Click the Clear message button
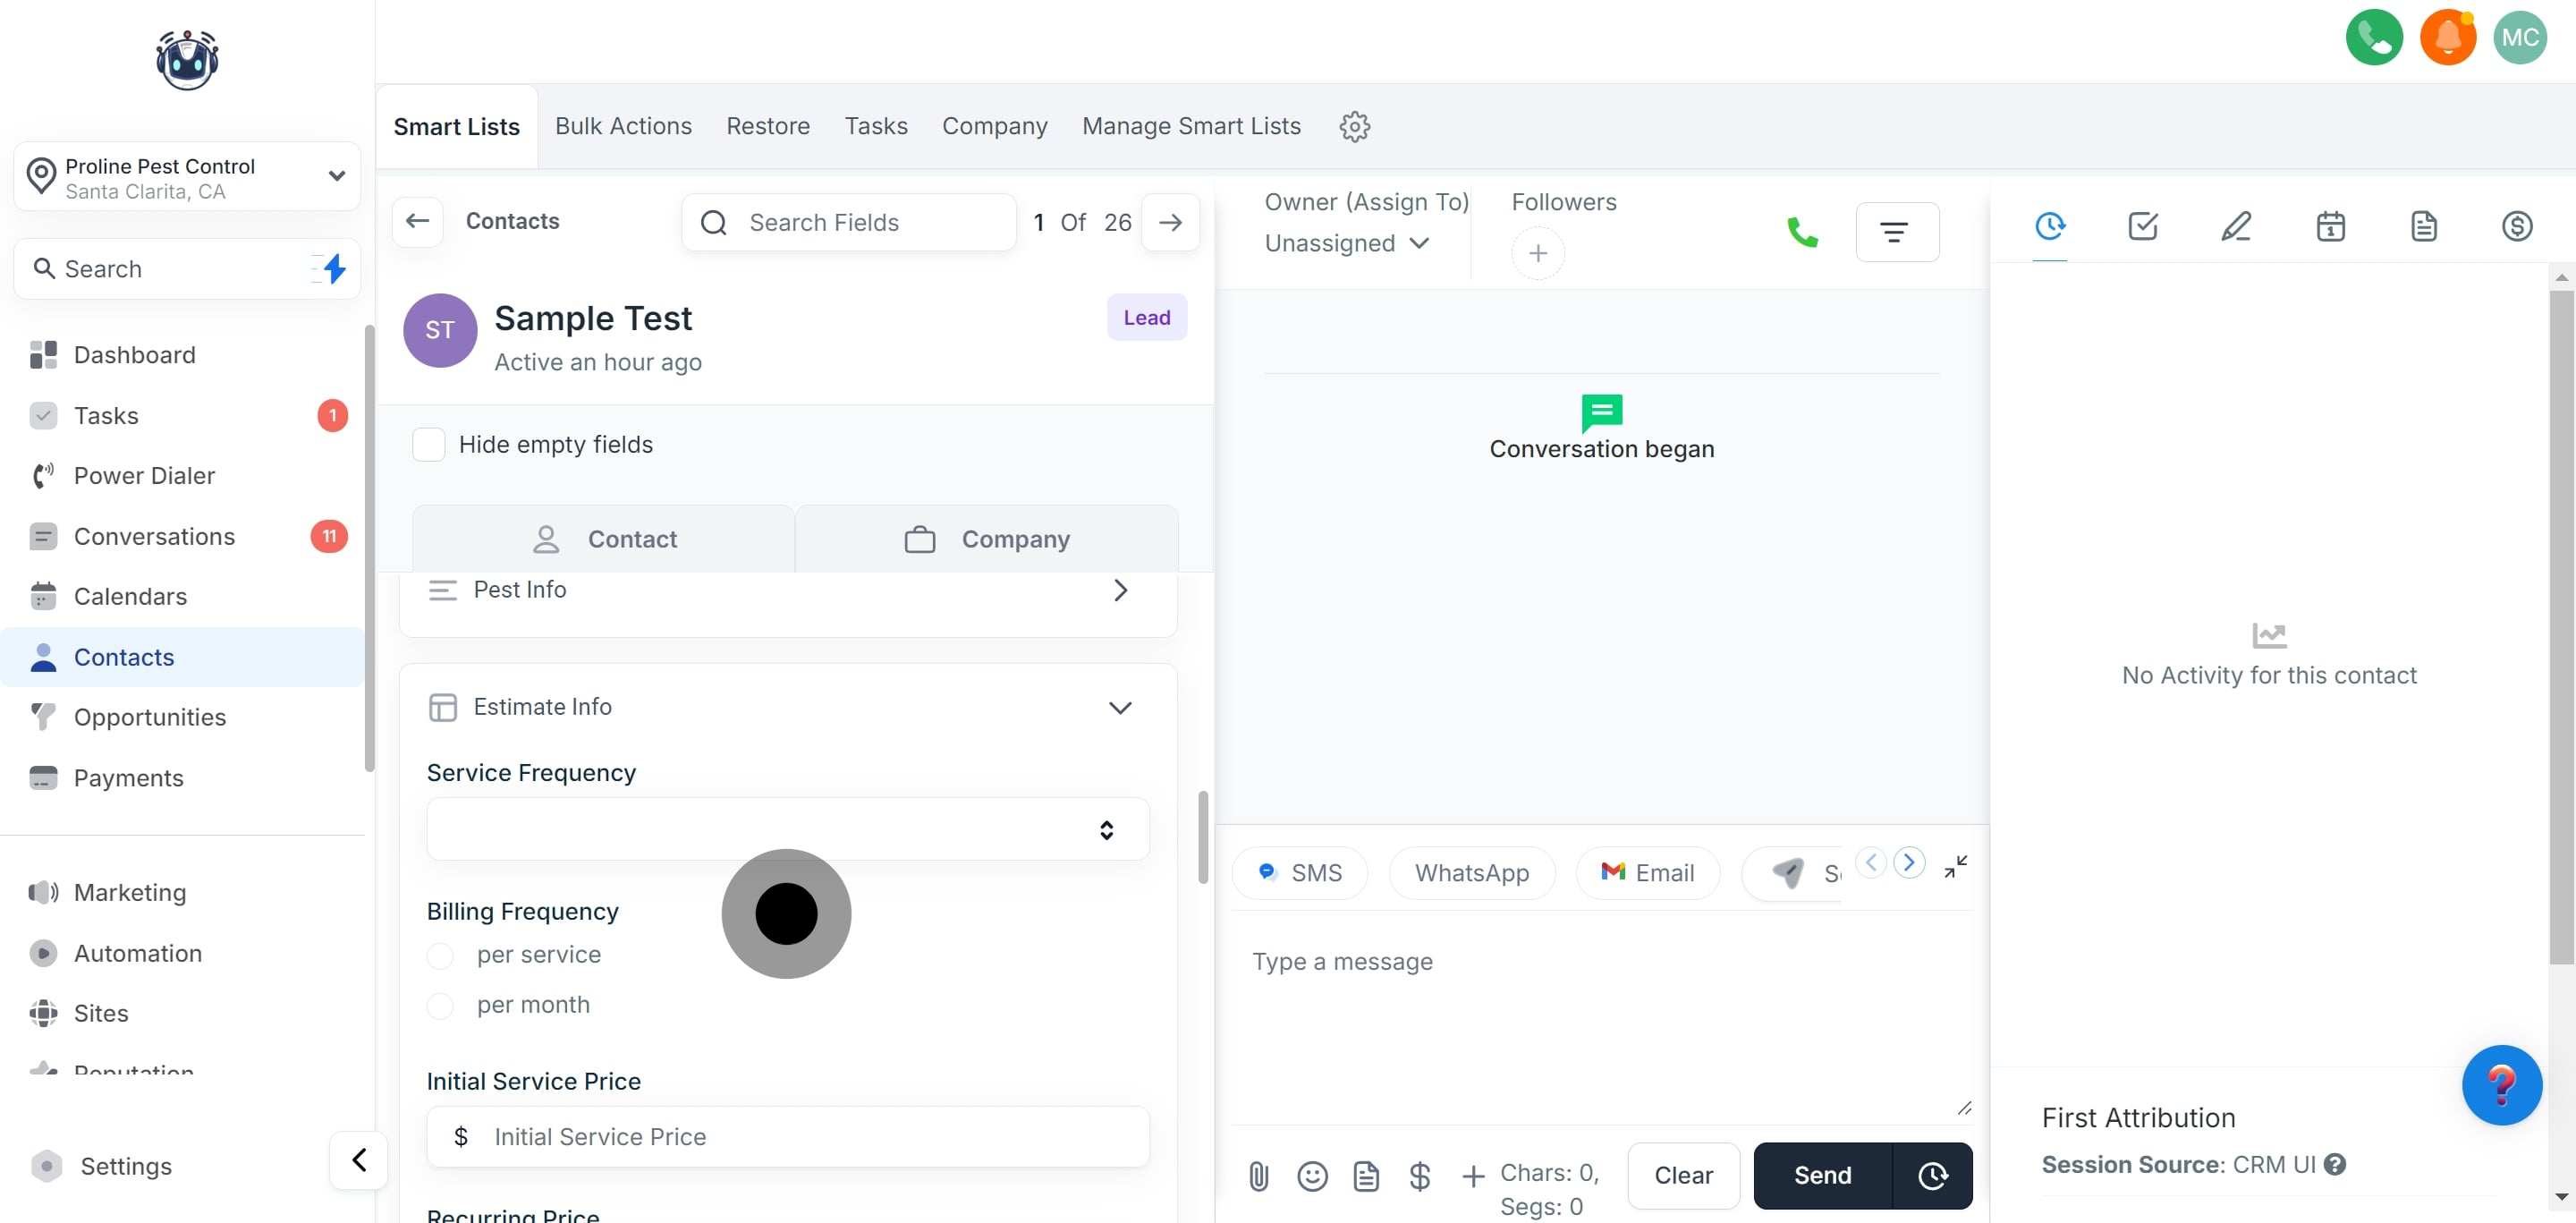This screenshot has width=2576, height=1223. click(1683, 1175)
